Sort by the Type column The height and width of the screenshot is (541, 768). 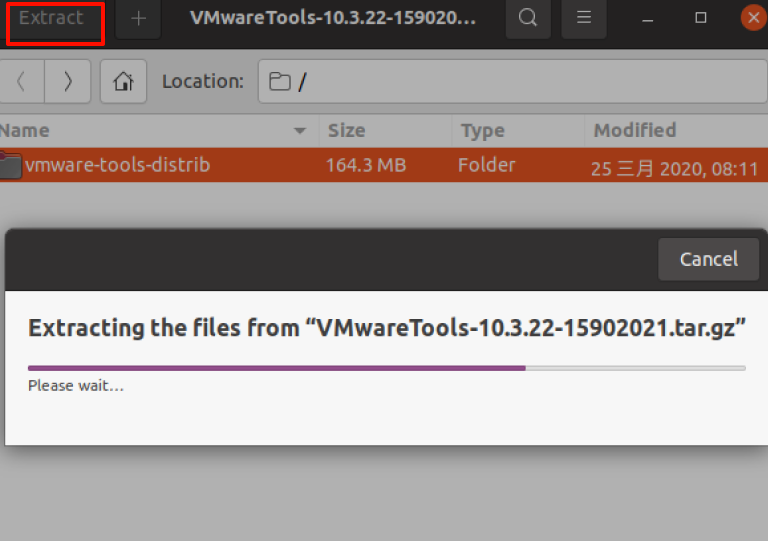(483, 131)
